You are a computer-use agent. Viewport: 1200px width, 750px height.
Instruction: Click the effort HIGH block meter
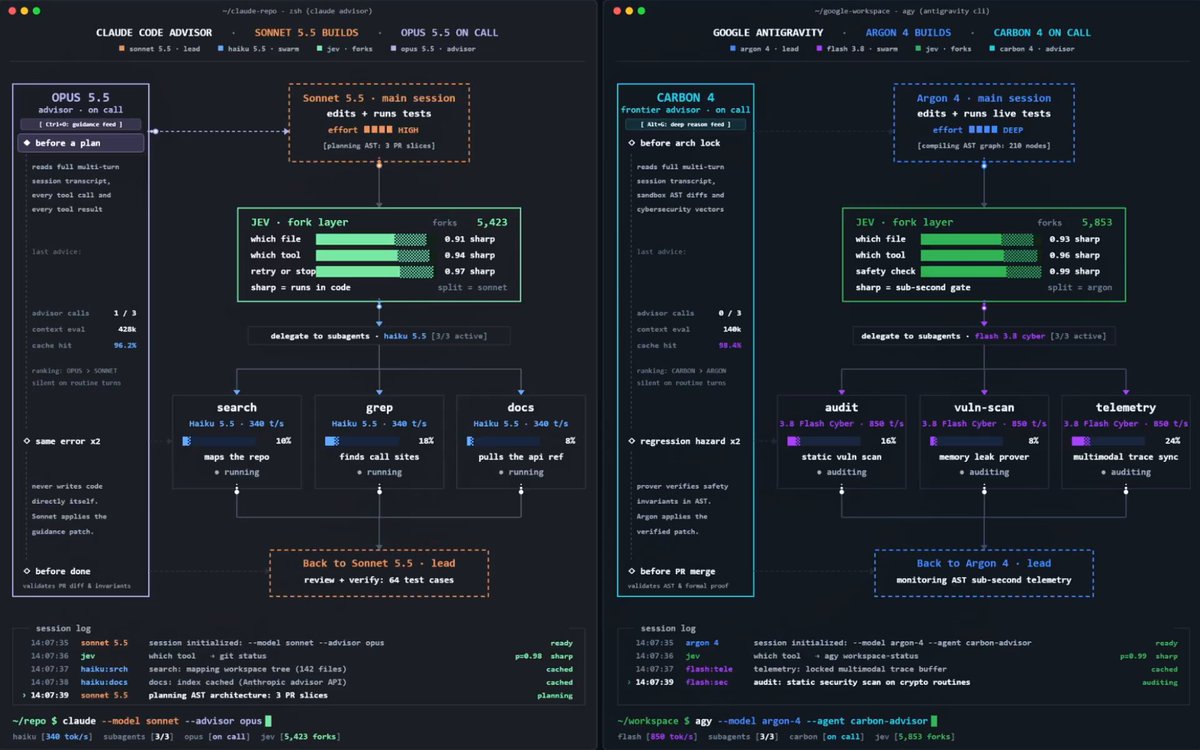[x=379, y=129]
